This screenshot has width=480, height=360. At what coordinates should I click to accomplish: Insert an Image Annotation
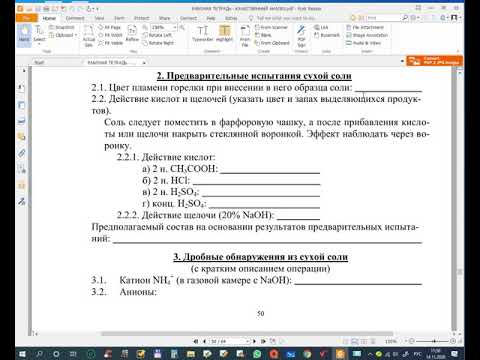[367, 35]
